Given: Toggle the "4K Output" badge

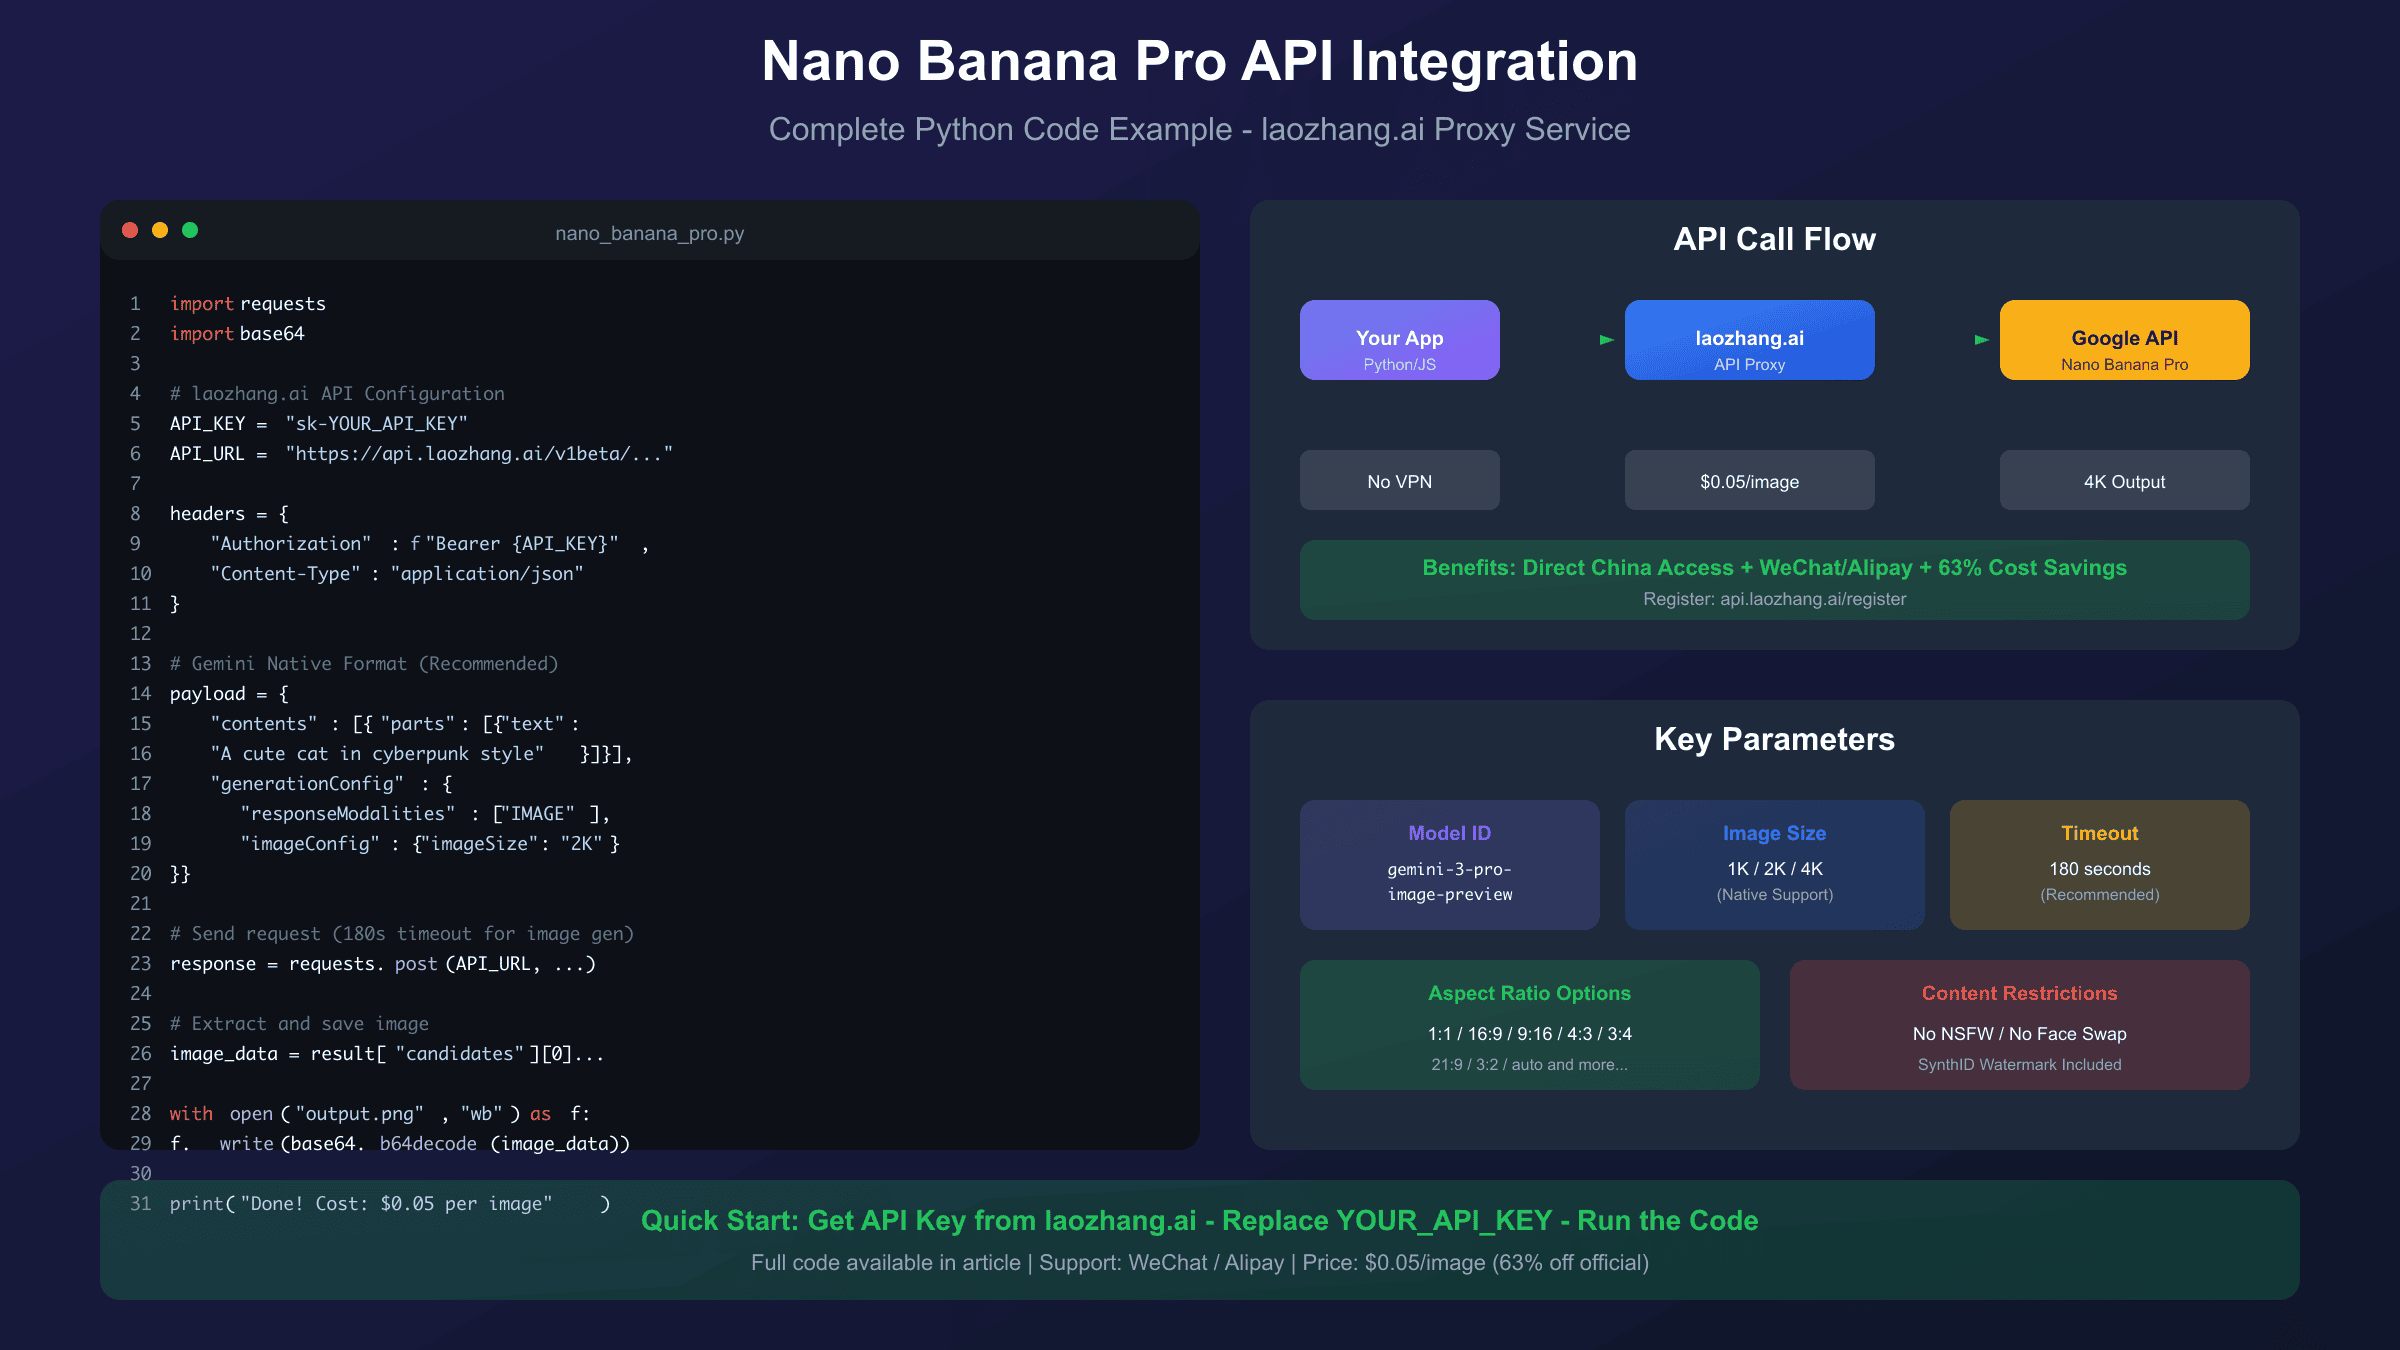Looking at the screenshot, I should click(x=2123, y=480).
